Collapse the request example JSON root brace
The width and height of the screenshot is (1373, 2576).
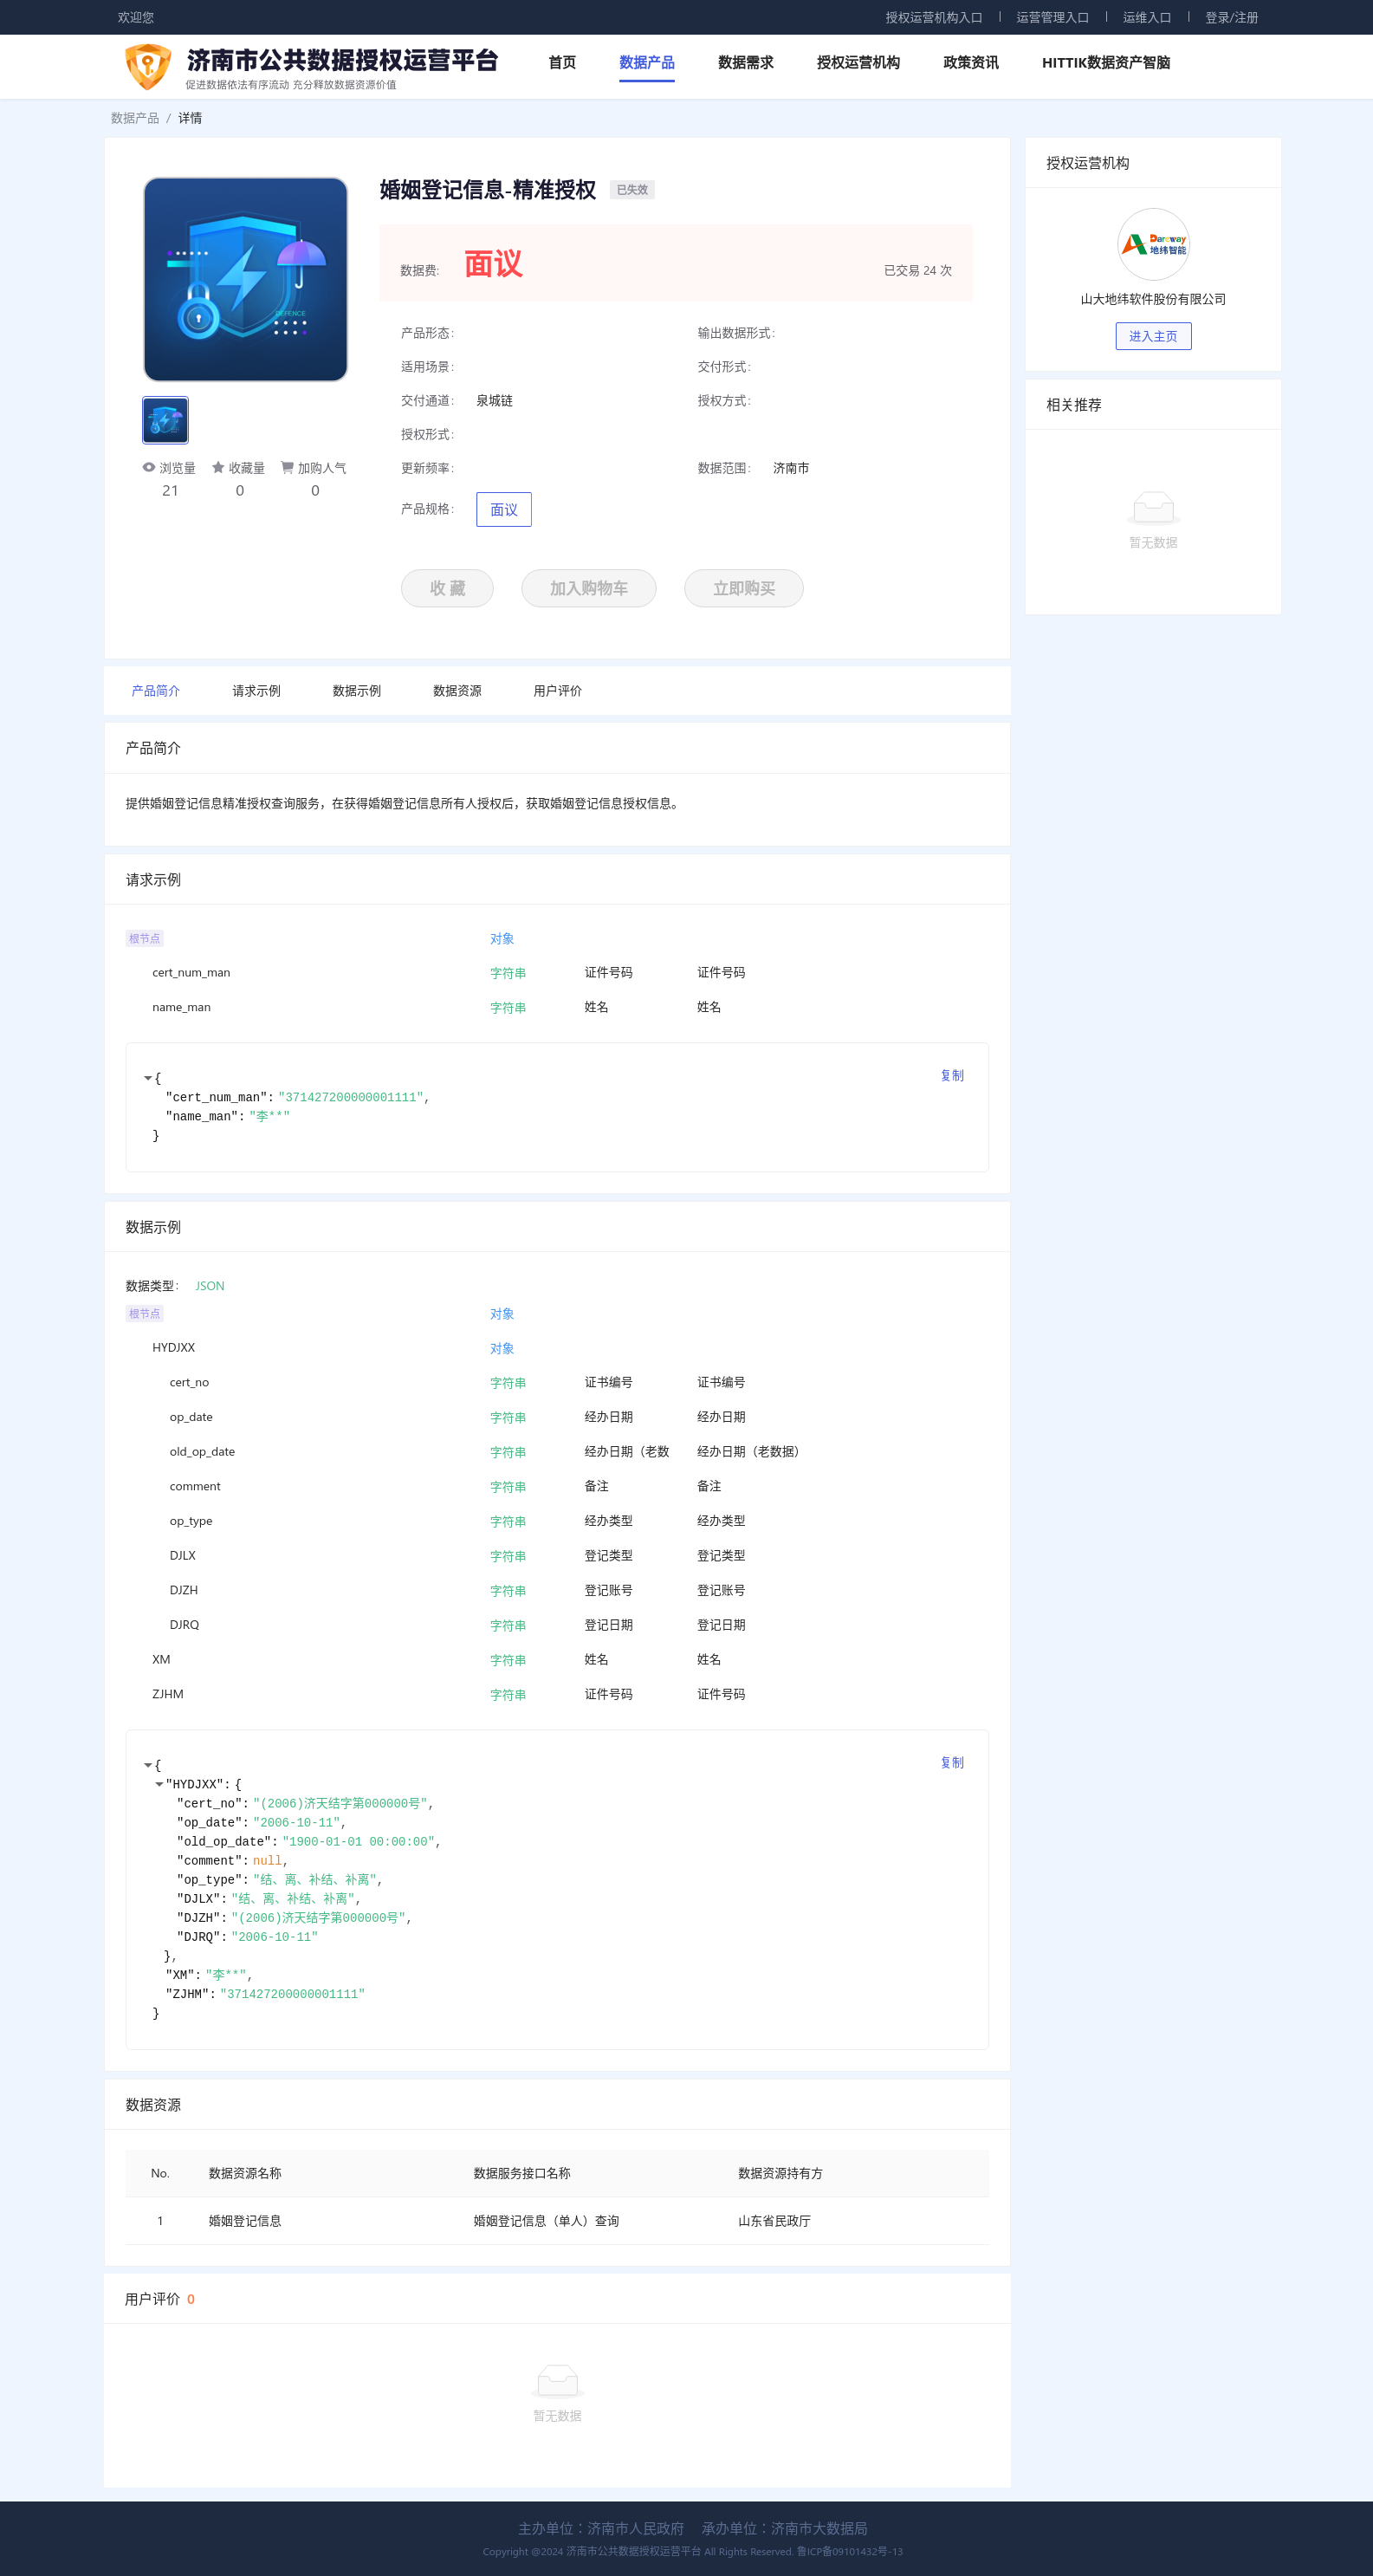tap(148, 1078)
